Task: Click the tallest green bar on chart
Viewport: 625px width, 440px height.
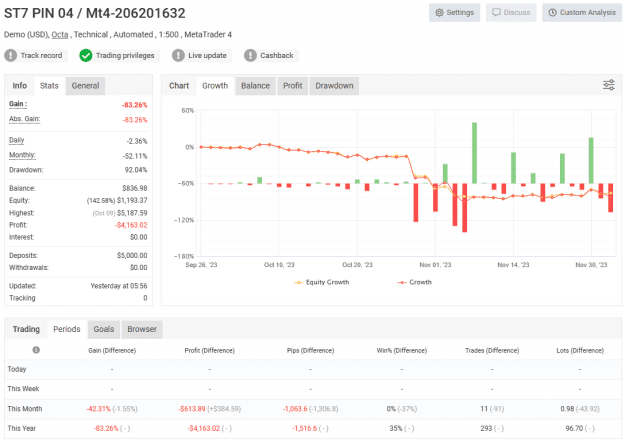Action: (474, 153)
